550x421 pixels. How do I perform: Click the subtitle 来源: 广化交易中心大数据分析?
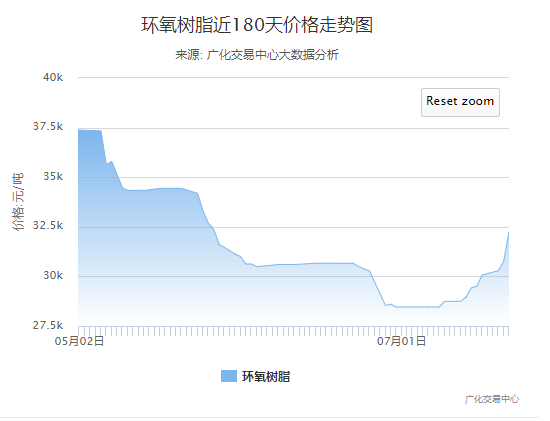(x=257, y=55)
